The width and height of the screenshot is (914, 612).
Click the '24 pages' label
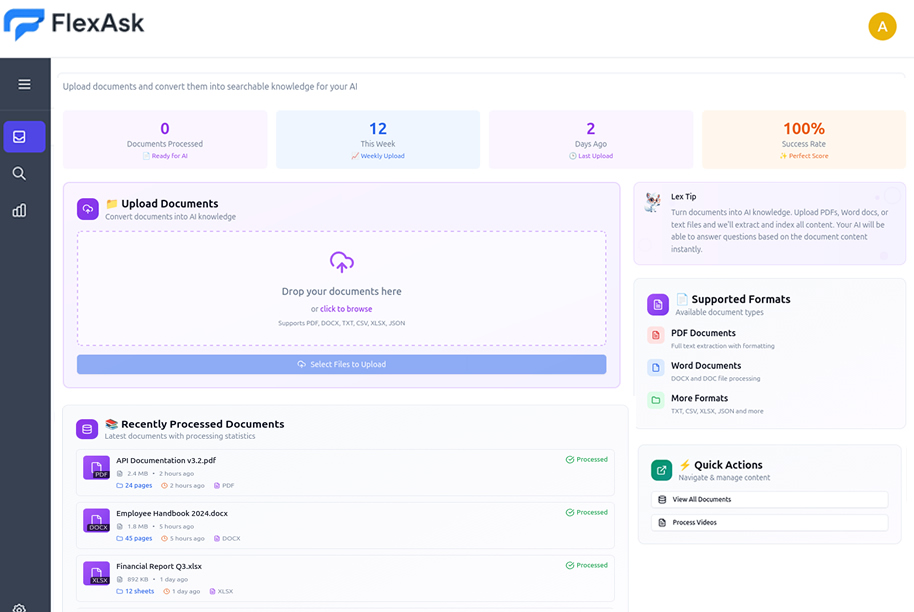tap(138, 486)
